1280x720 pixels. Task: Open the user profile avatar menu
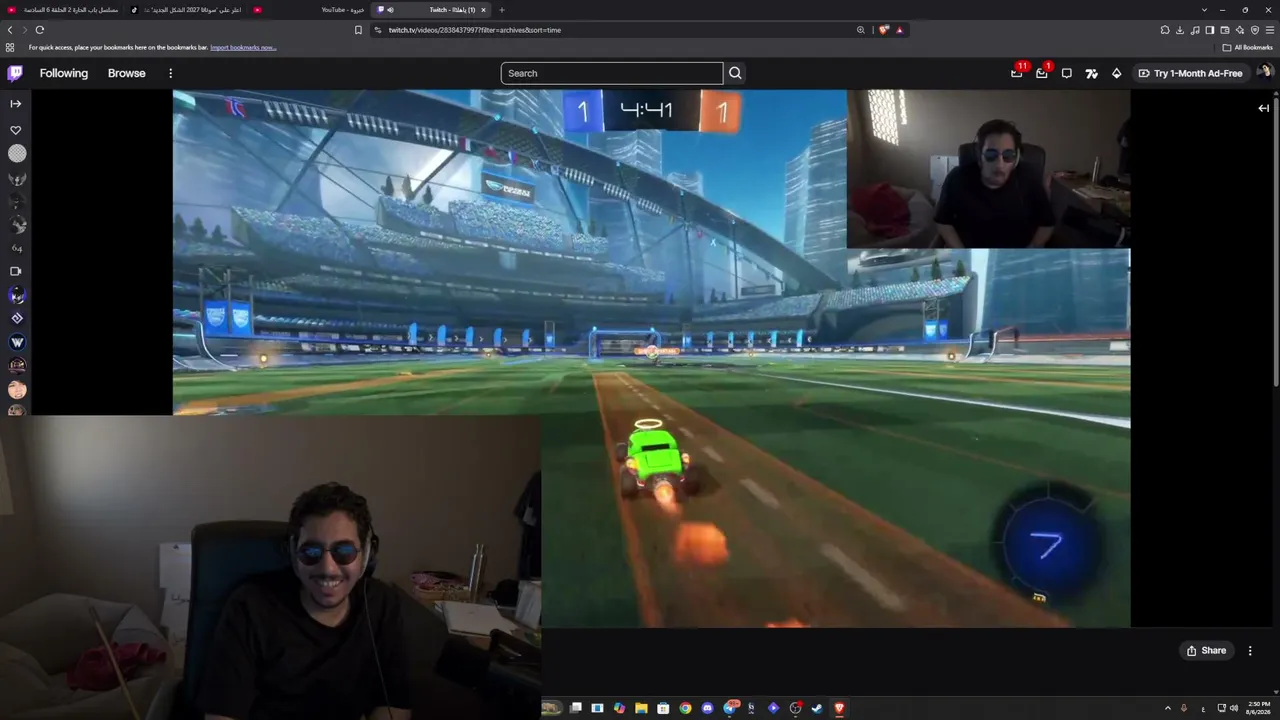pyautogui.click(x=1265, y=72)
